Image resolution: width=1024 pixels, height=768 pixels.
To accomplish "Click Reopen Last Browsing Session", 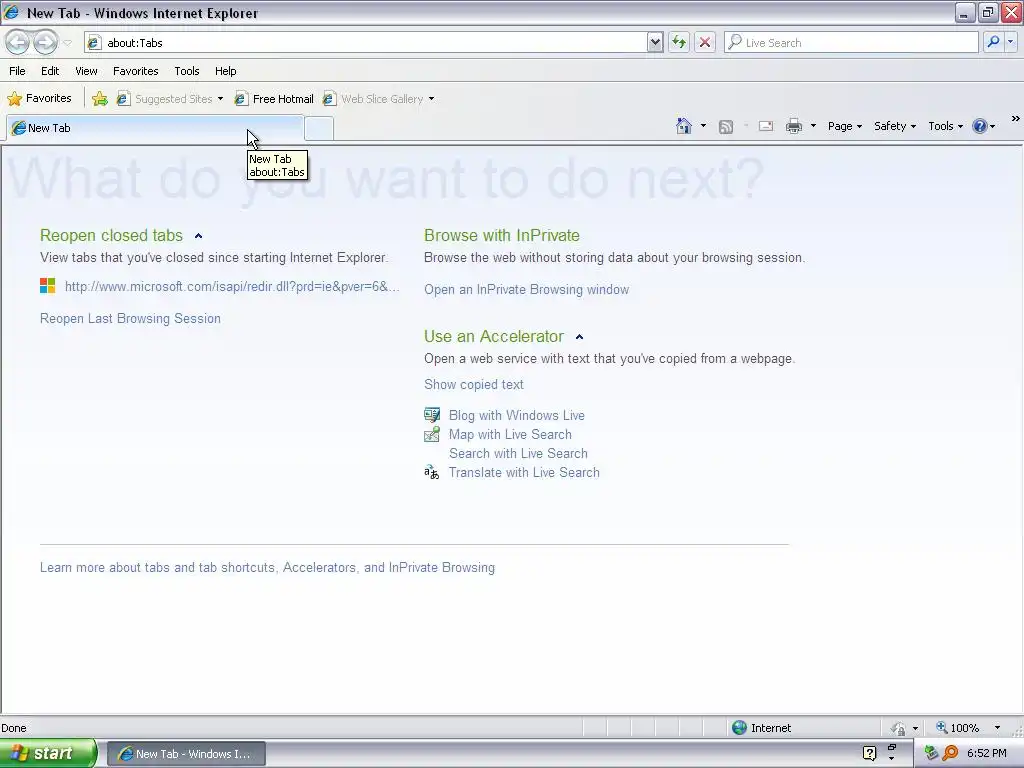I will click(x=130, y=319).
